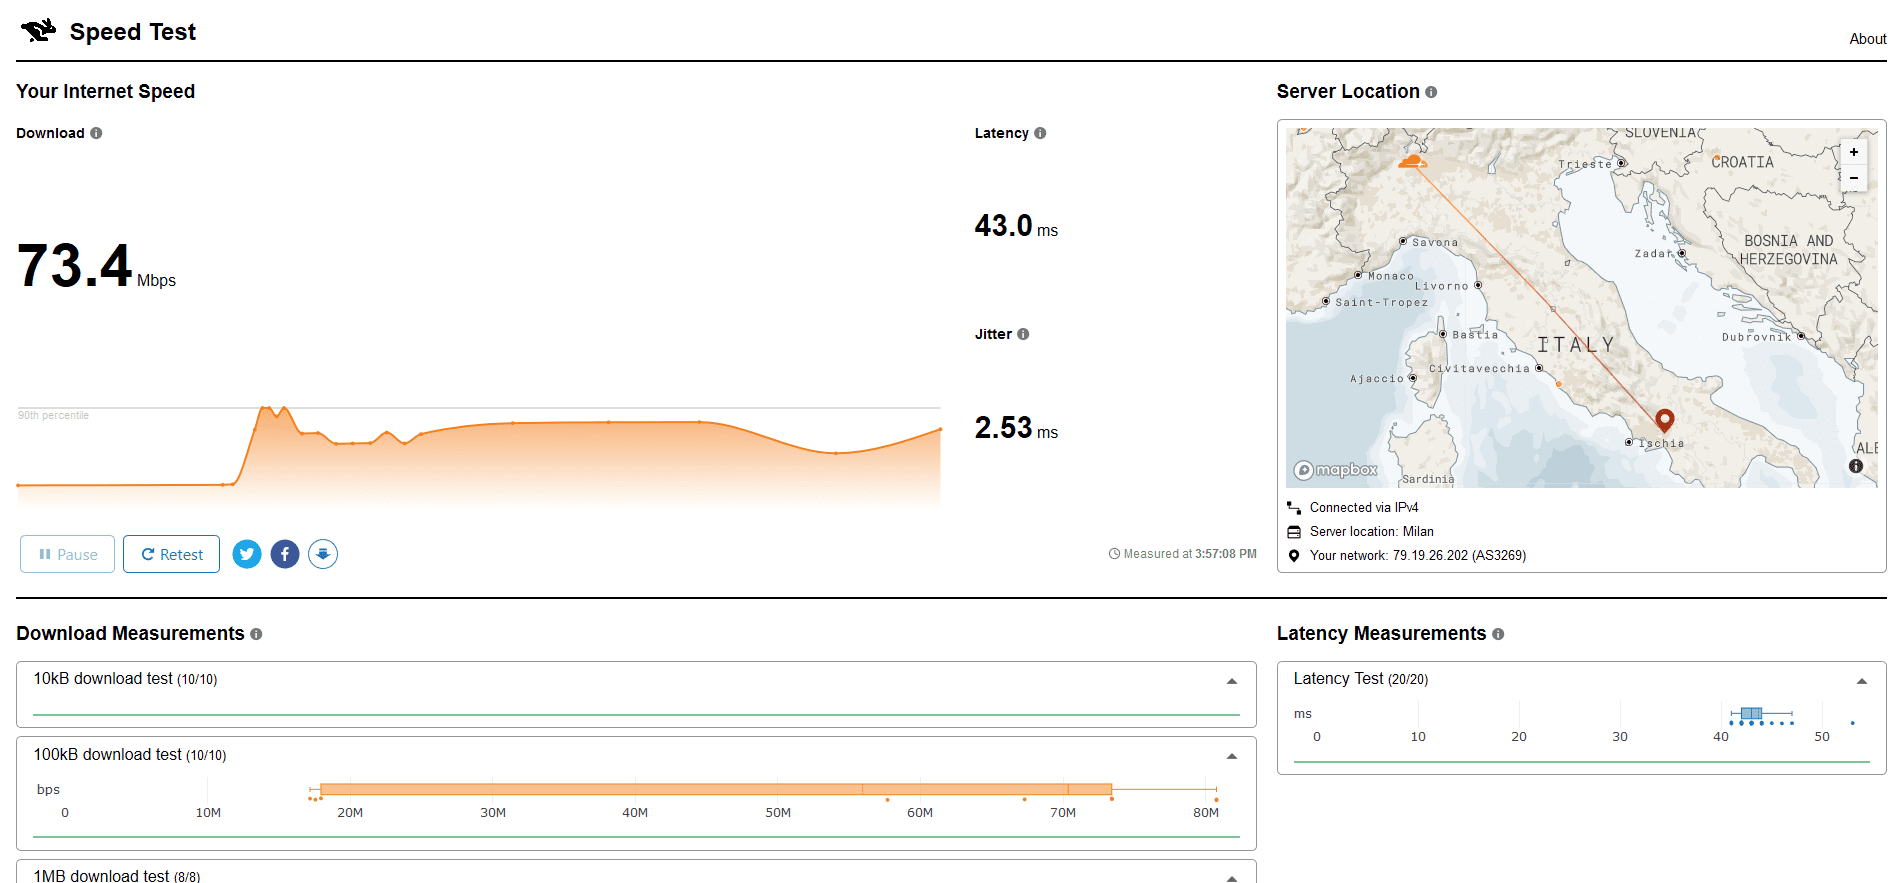The image size is (1903, 883).
Task: Share results on Facebook
Action: coord(285,554)
